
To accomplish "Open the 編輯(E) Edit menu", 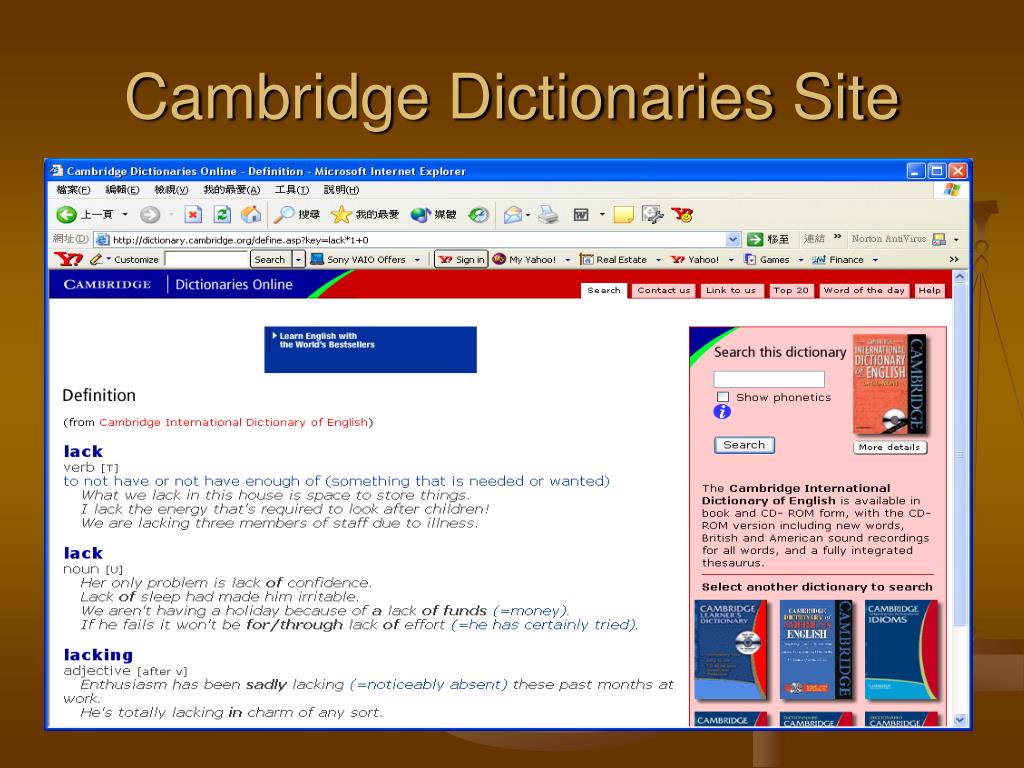I will (x=122, y=190).
